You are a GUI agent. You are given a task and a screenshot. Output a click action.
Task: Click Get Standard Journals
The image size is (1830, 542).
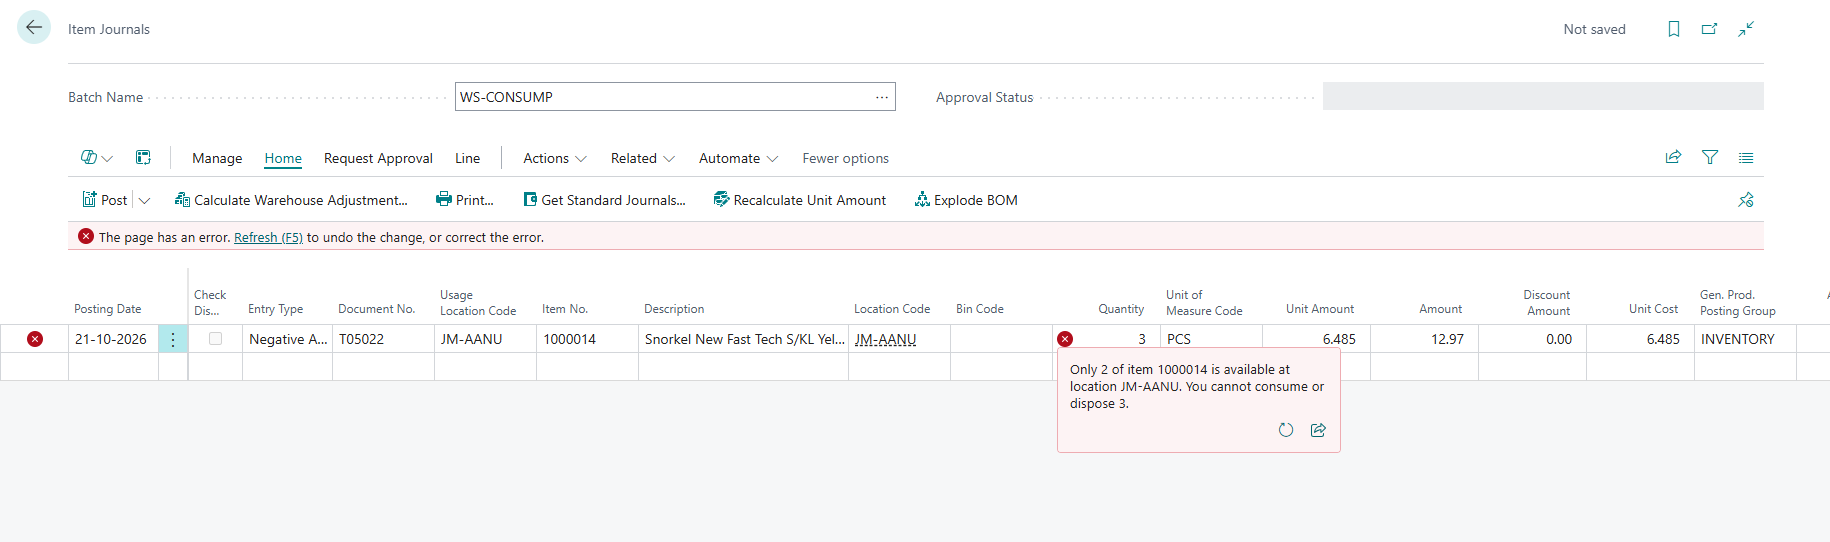[x=604, y=200]
